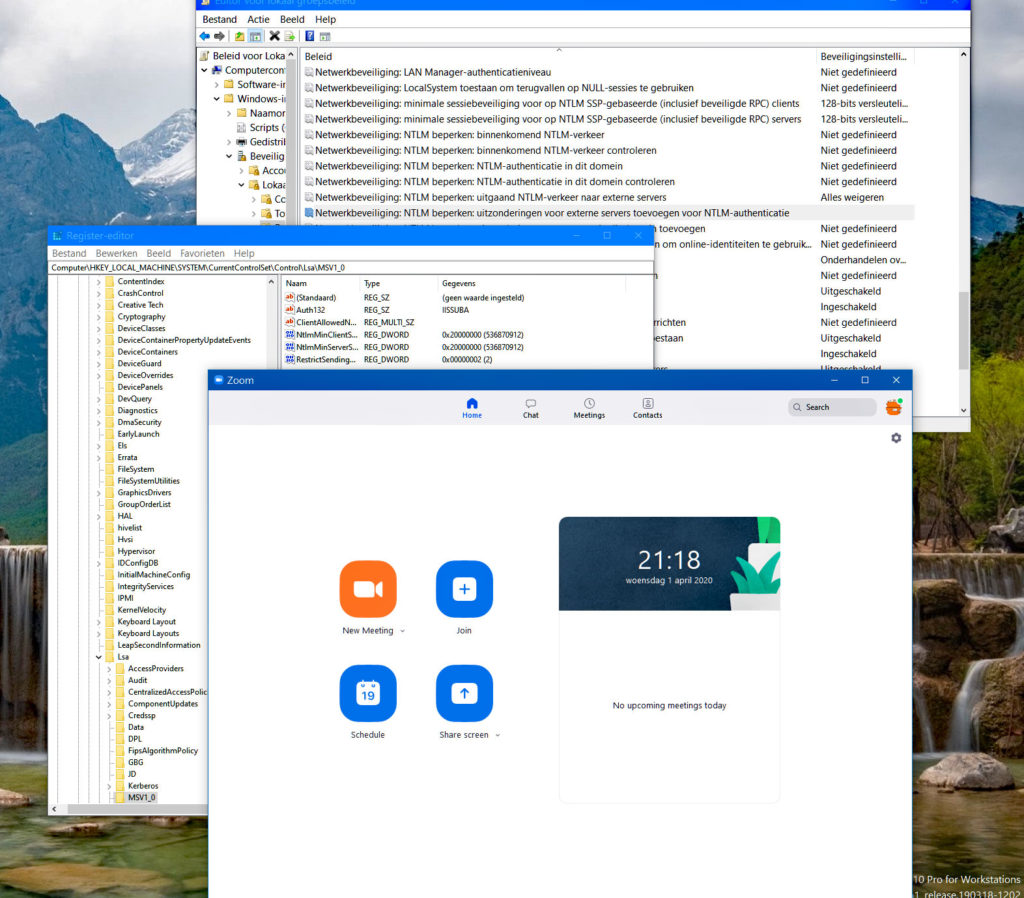
Task: Click LAN Manager-authenticatieniveau policy icon
Action: pyautogui.click(x=309, y=72)
